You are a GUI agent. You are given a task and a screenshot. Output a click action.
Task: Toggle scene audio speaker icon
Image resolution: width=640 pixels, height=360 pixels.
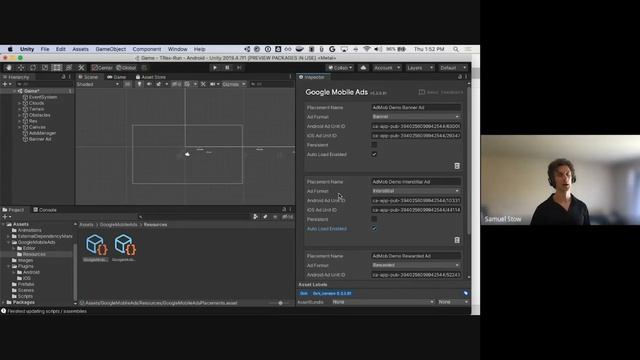pos(149,84)
